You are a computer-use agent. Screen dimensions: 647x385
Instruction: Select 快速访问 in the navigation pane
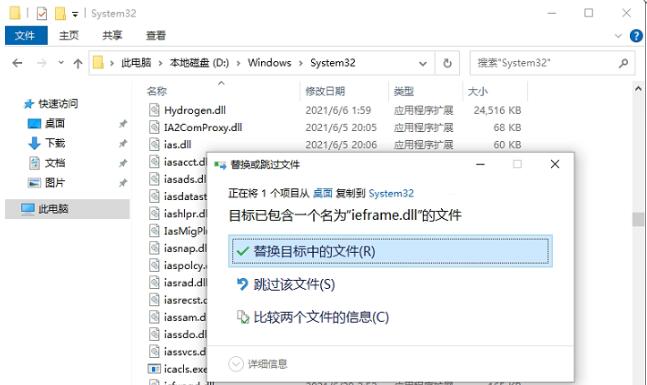58,104
